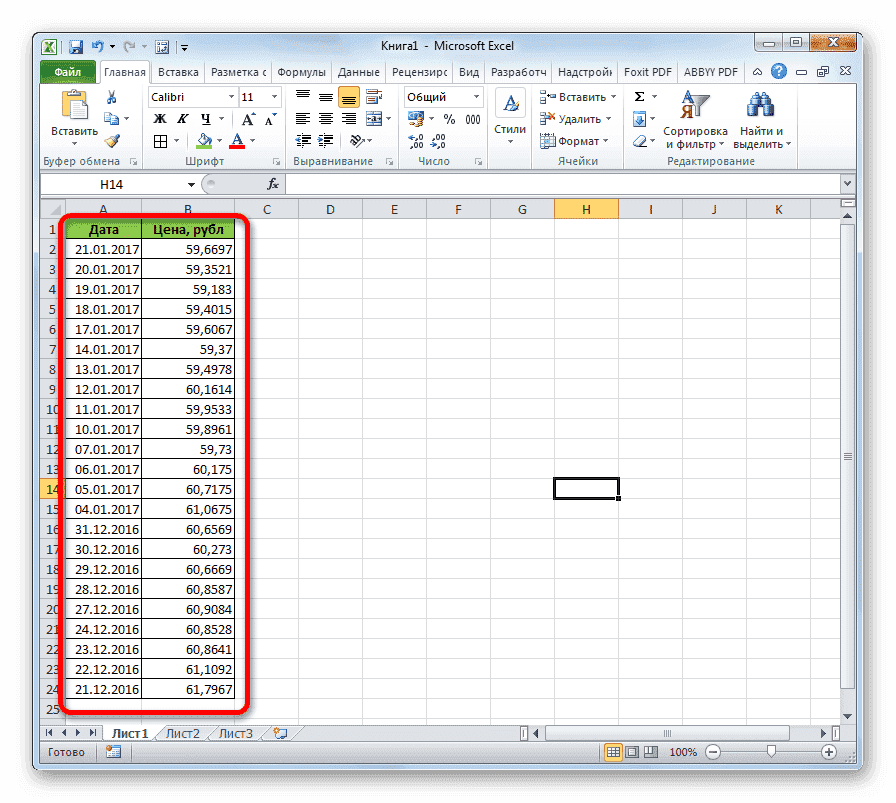Click the Find and Select binoculars icon

pos(759,105)
